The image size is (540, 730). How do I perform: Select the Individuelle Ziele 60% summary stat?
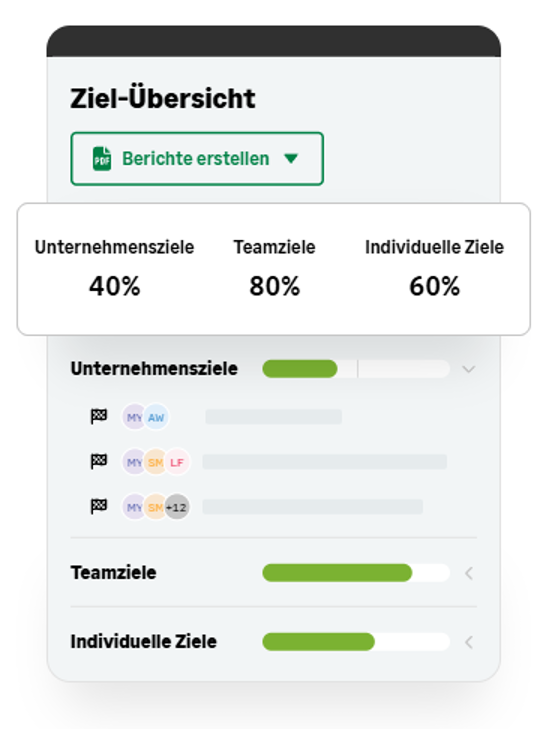[434, 269]
